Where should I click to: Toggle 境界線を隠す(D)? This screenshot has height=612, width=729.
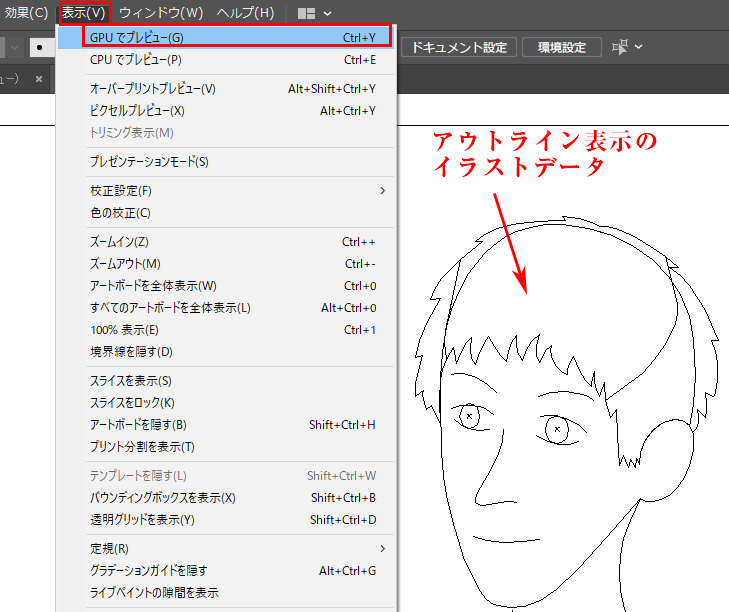(225, 352)
